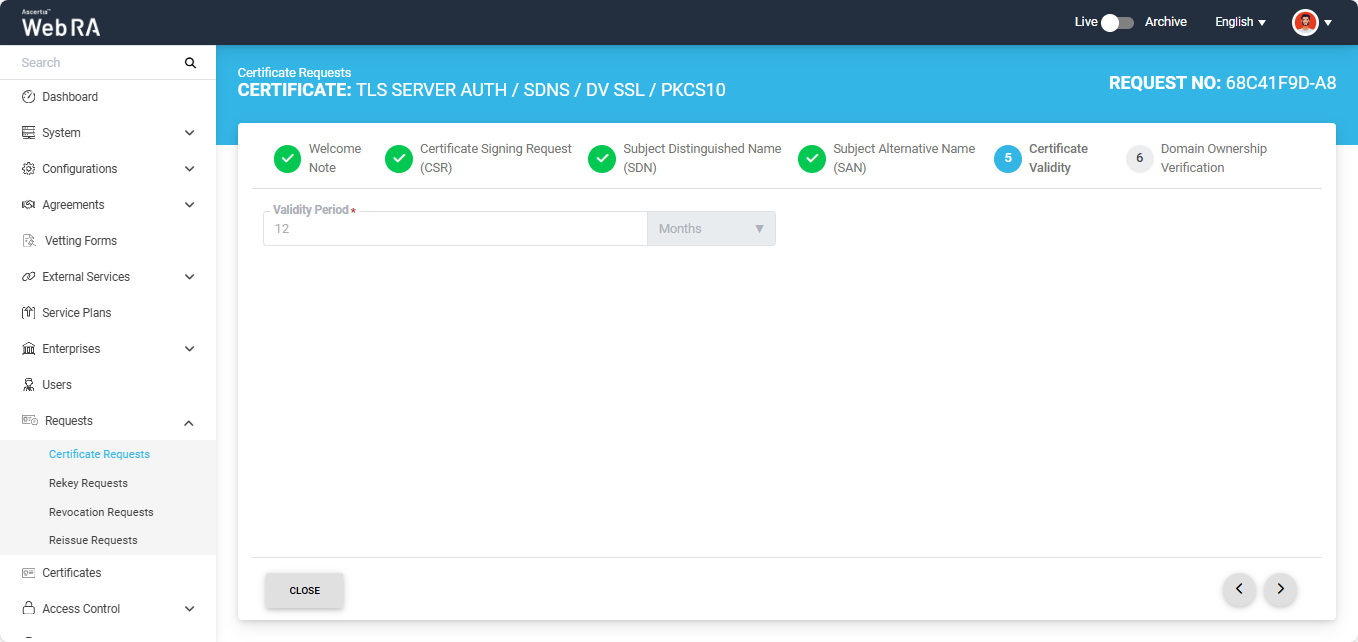
Task: Click the Validity Period input field
Action: (455, 229)
